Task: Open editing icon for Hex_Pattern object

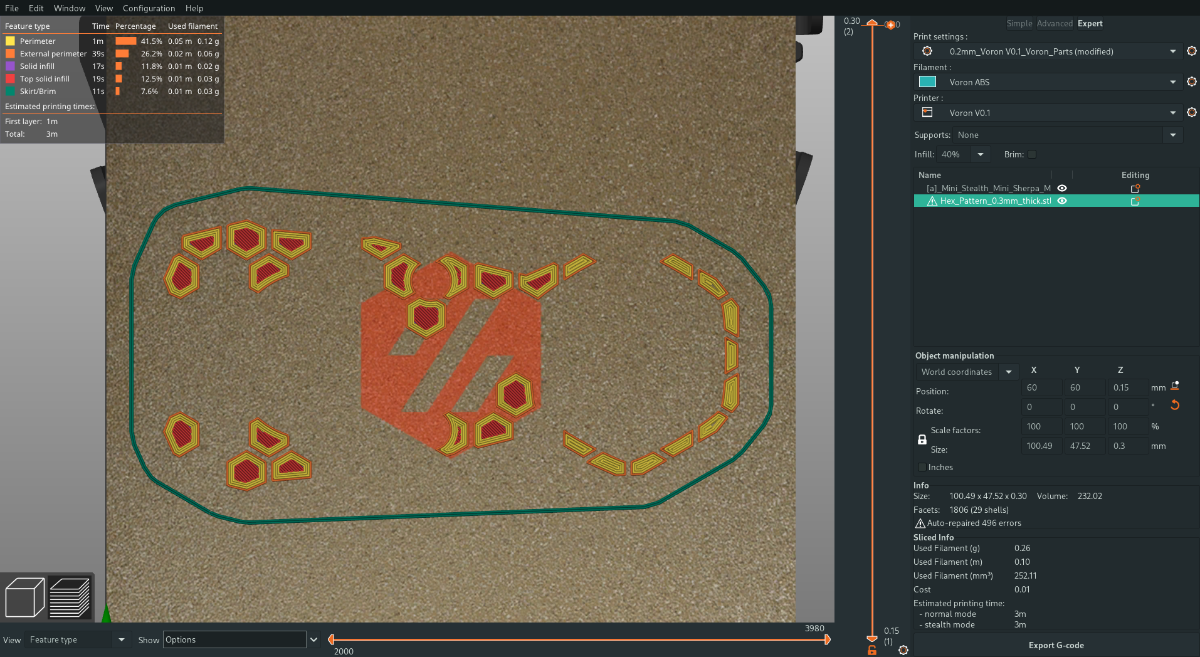Action: point(1135,201)
